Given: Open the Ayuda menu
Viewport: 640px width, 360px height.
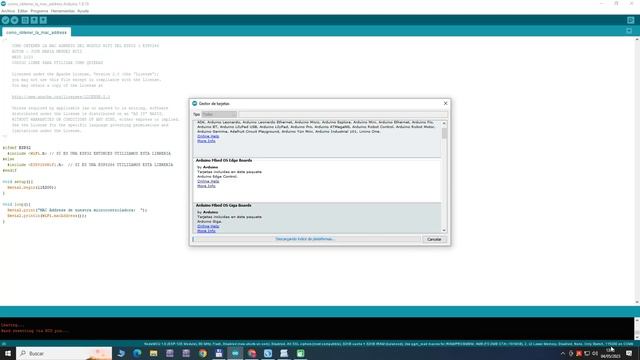Looking at the screenshot, I should click(83, 11).
